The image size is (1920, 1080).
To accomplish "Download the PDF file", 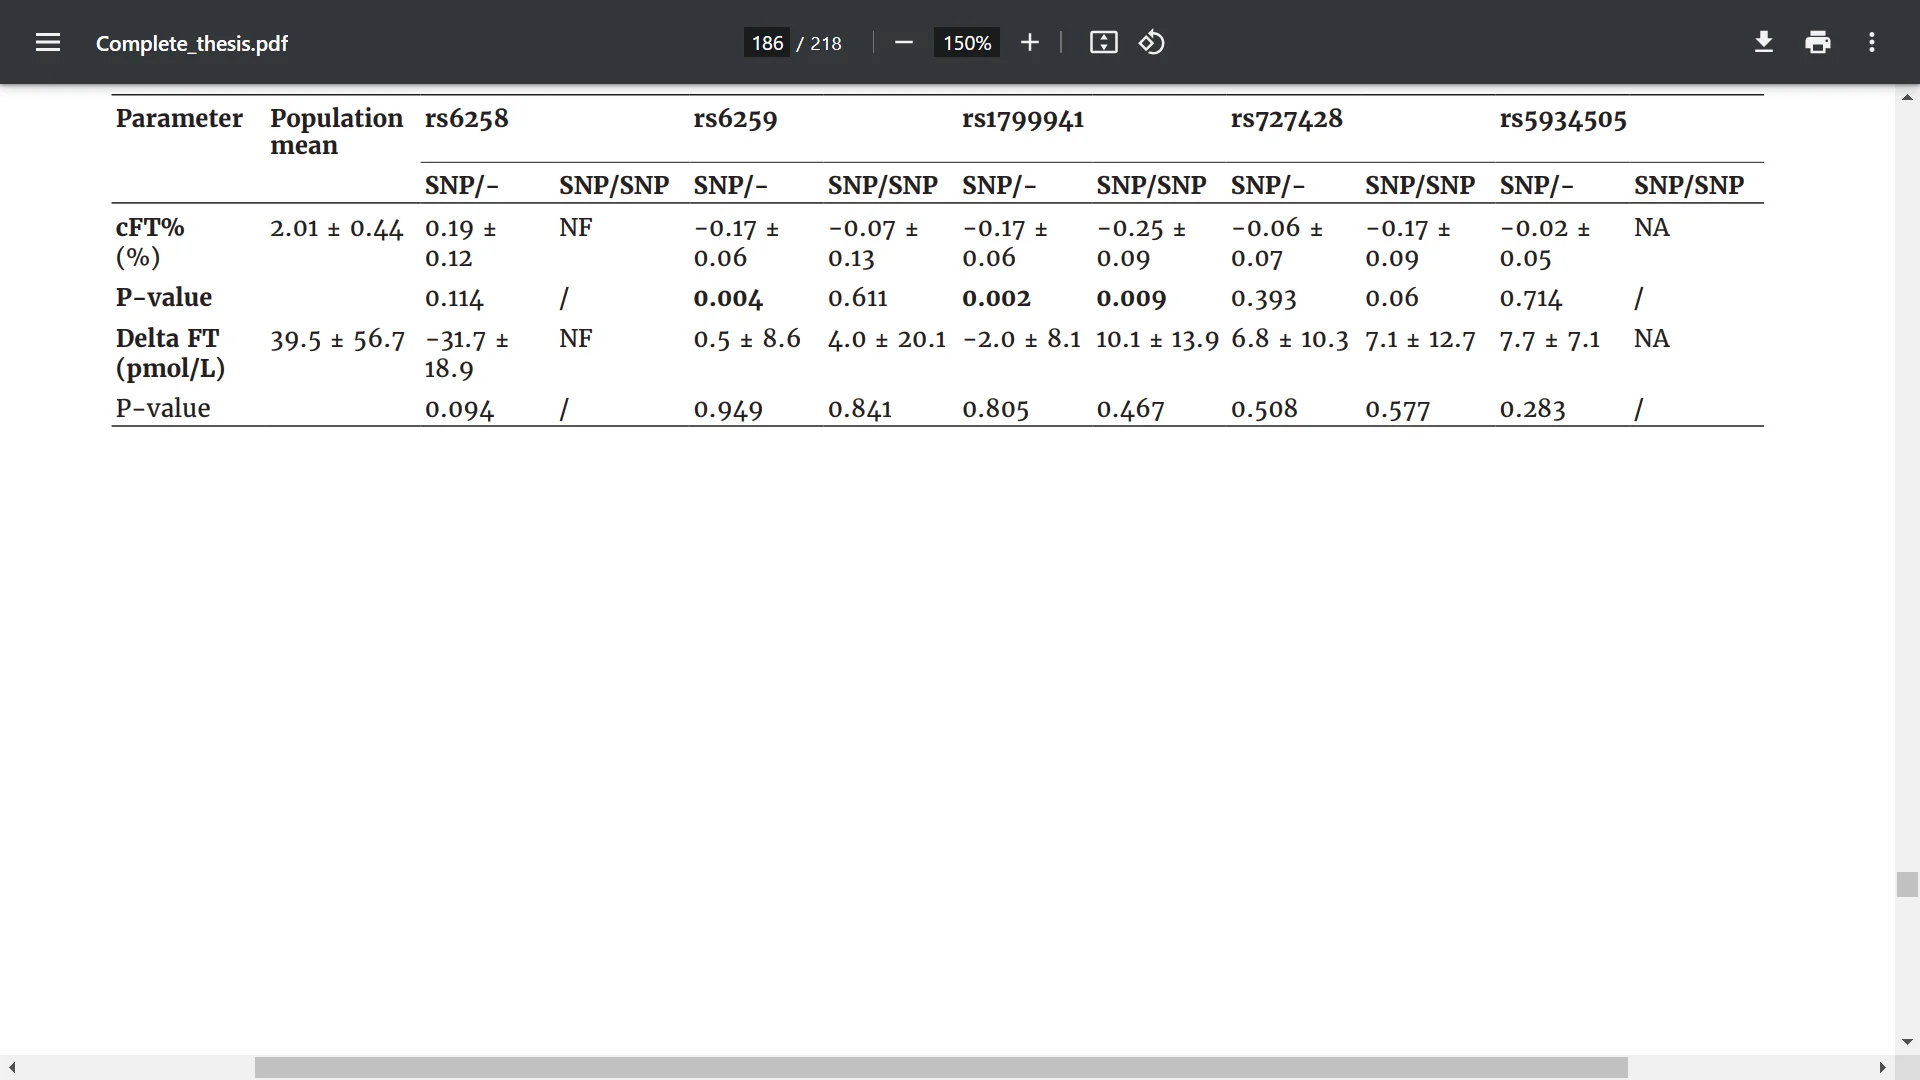I will coord(1764,42).
